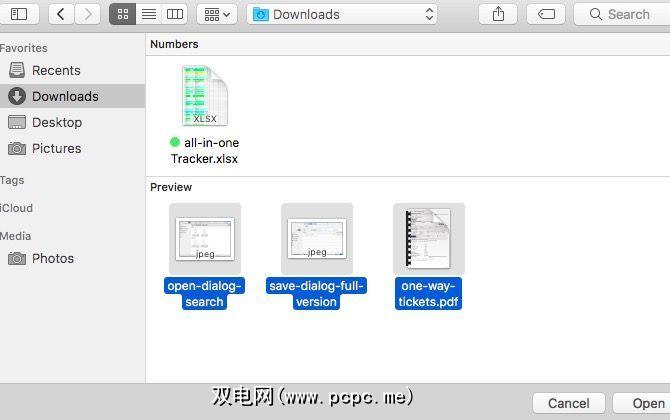The height and width of the screenshot is (420, 670).
Task: Go back with the left chevron
Action: [61, 14]
